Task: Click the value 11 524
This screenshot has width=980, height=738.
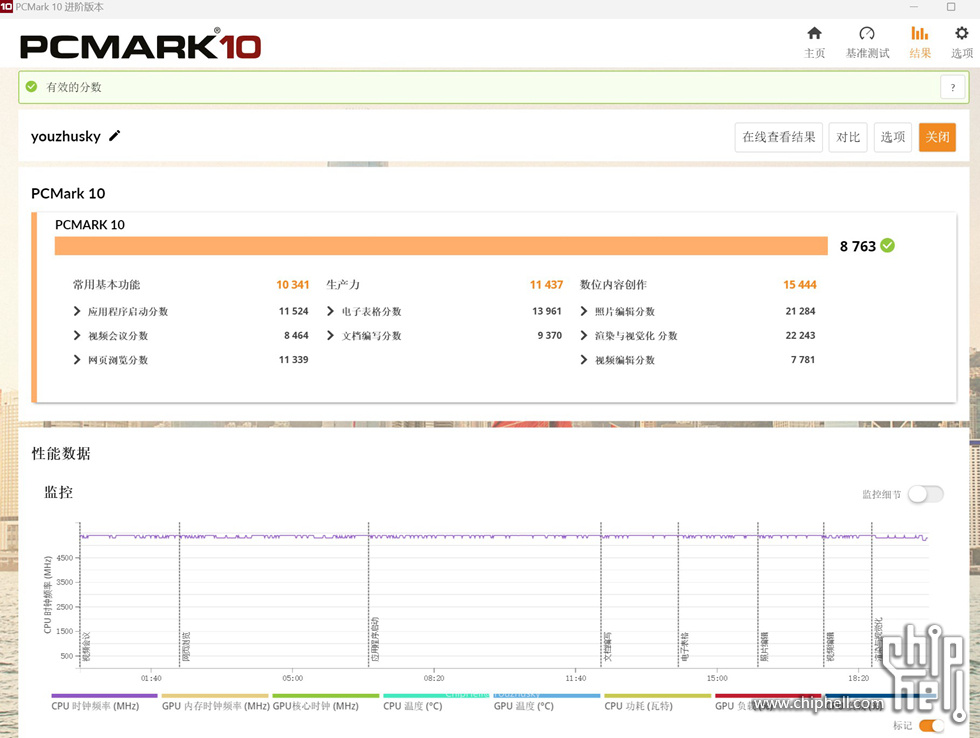Action: pyautogui.click(x=294, y=311)
